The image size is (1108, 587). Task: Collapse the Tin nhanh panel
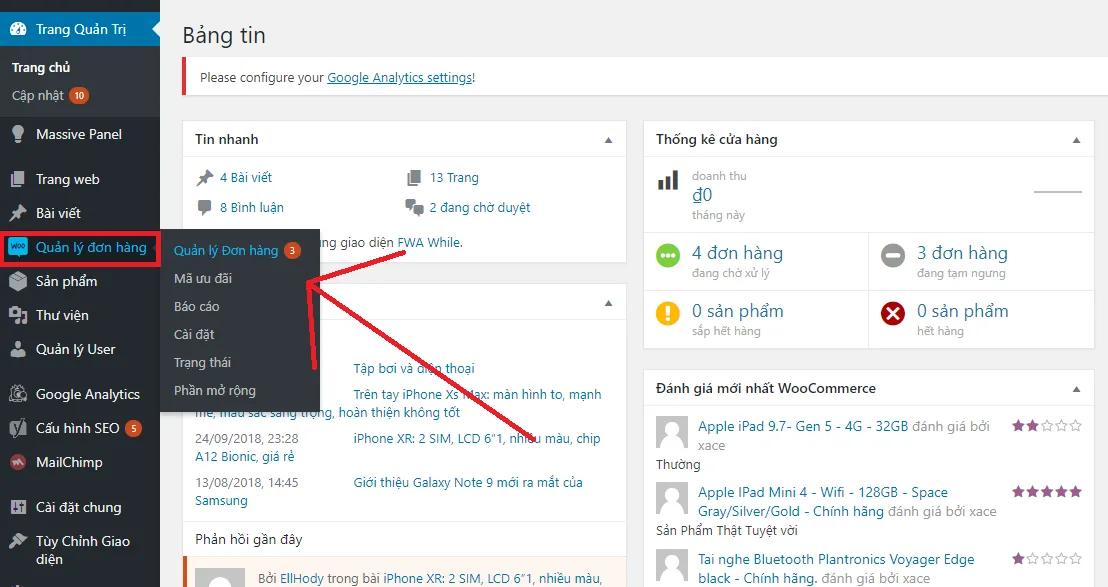(608, 140)
